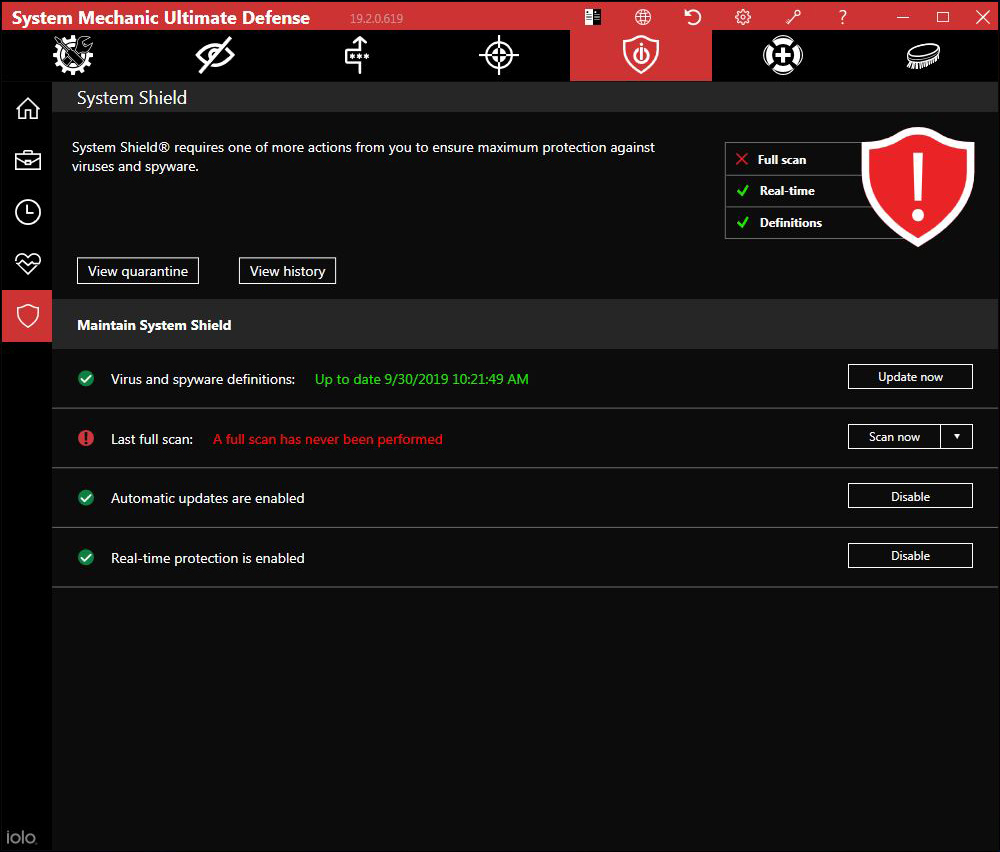Click the large red alert shield
1000x852 pixels.
(918, 186)
